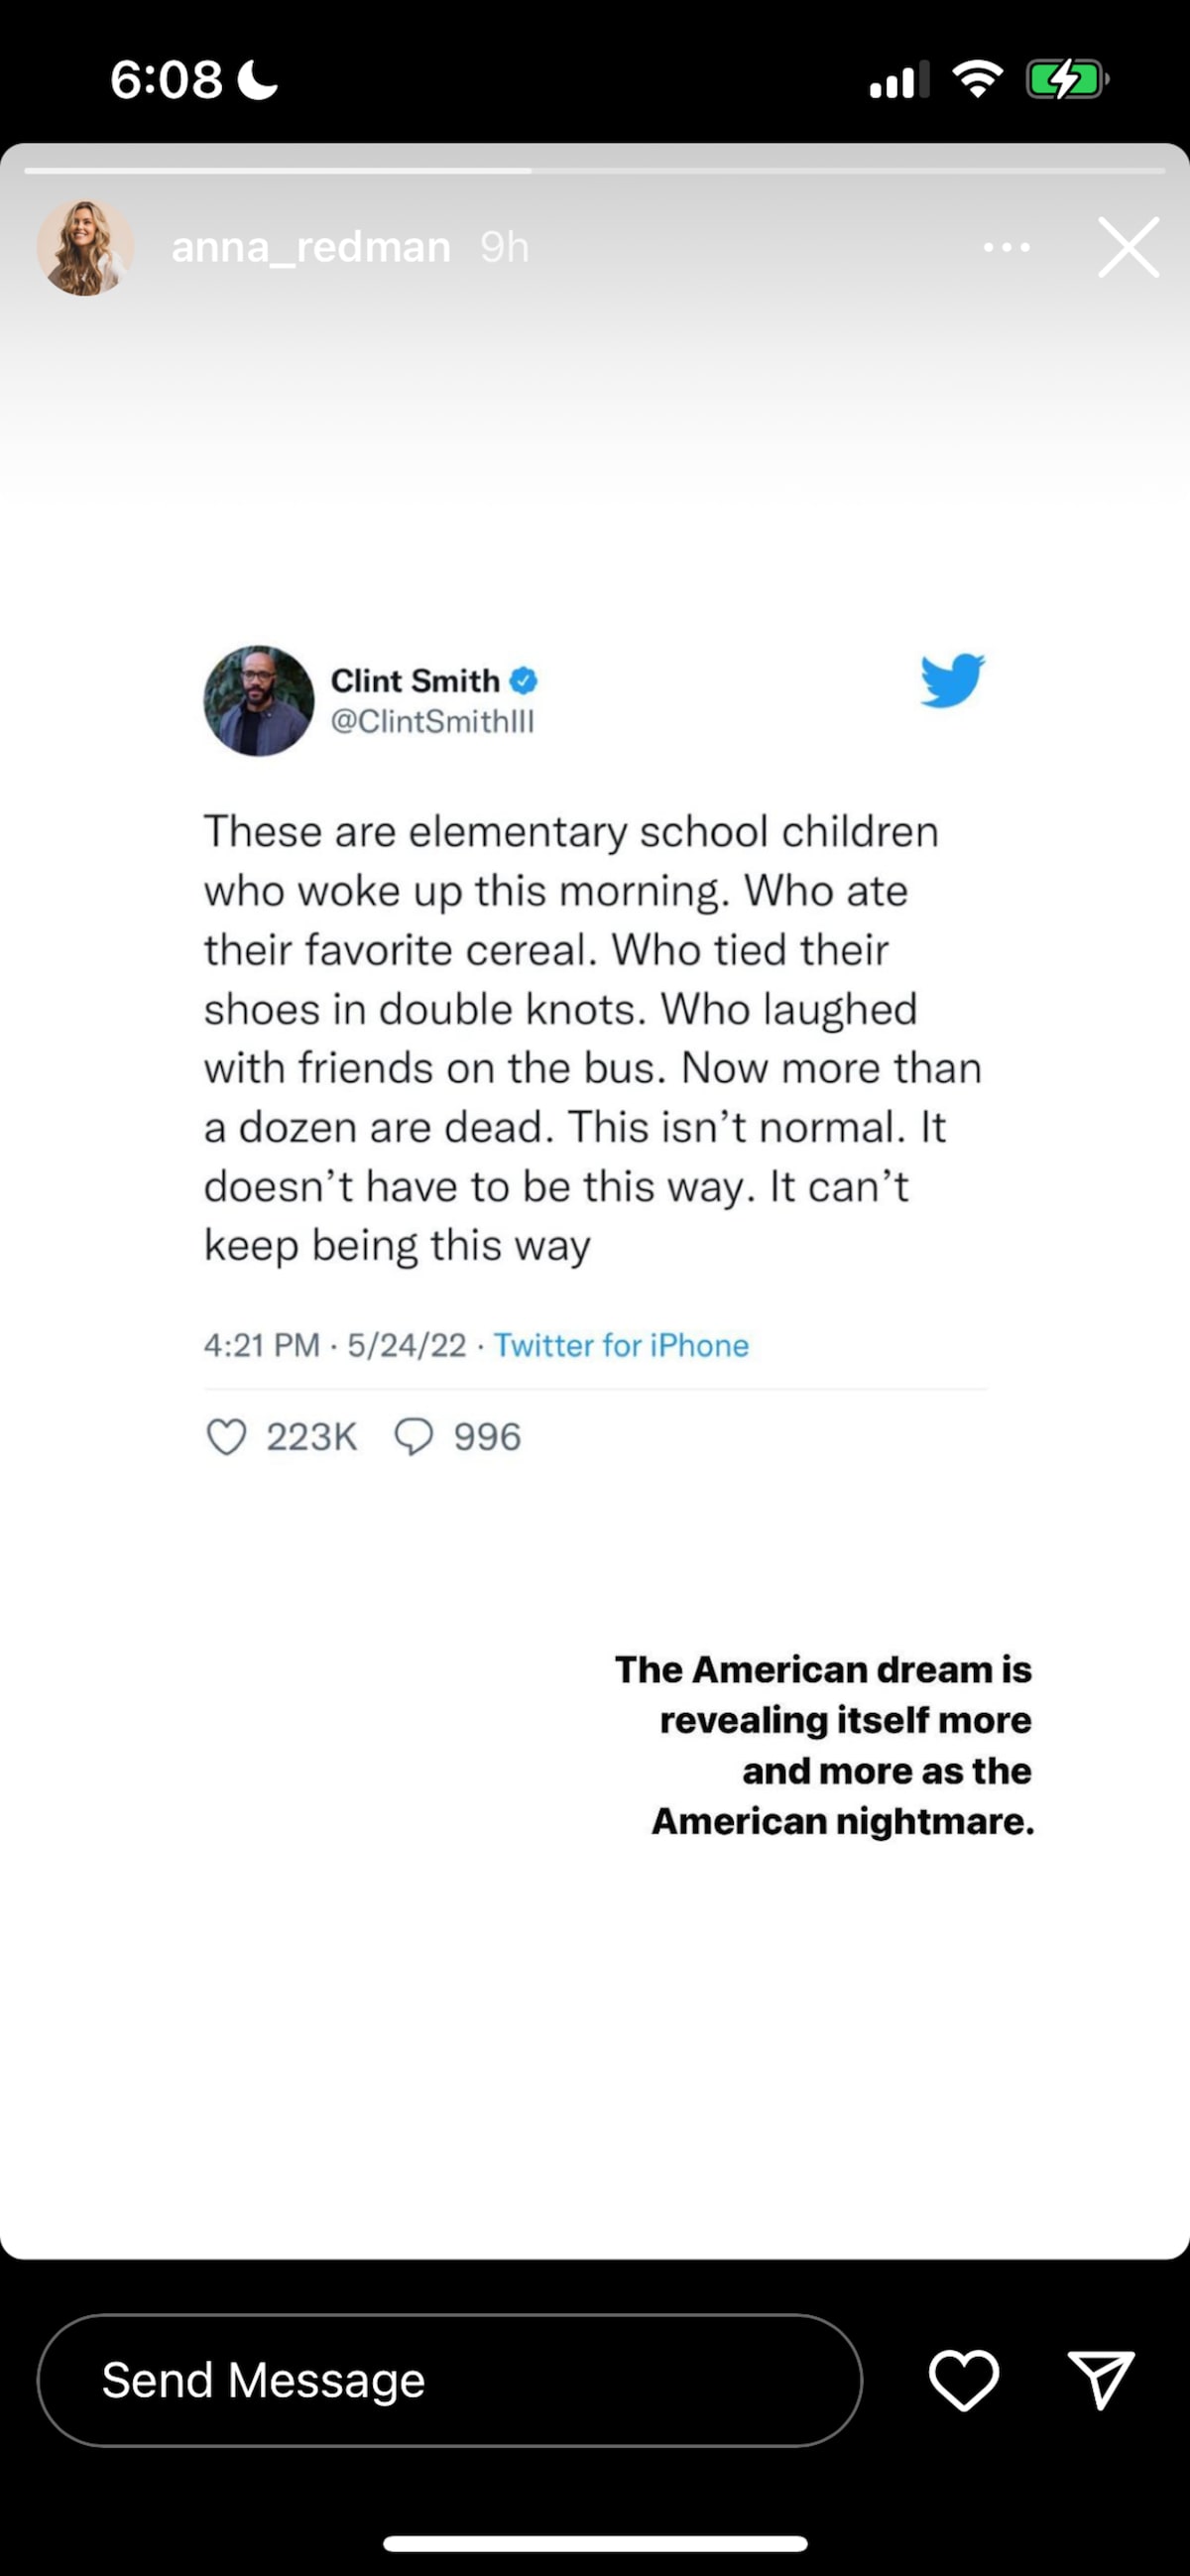Screen dimensions: 1190x2576
Task: Tap the Wi-Fi status icon
Action: [x=978, y=79]
